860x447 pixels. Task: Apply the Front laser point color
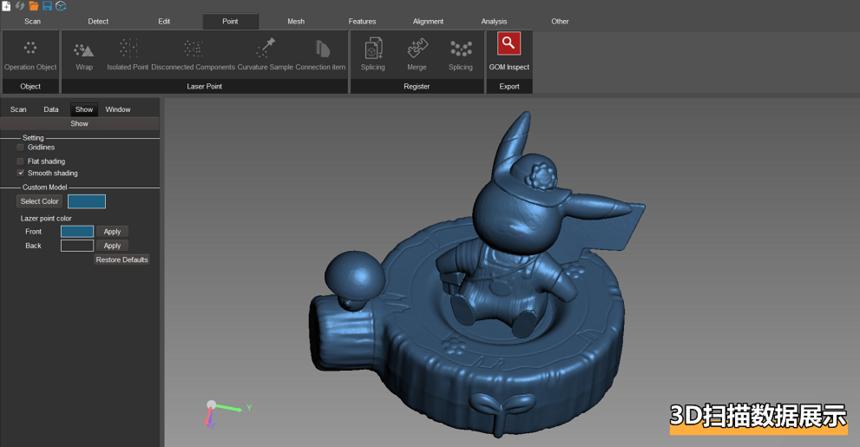[x=112, y=231]
